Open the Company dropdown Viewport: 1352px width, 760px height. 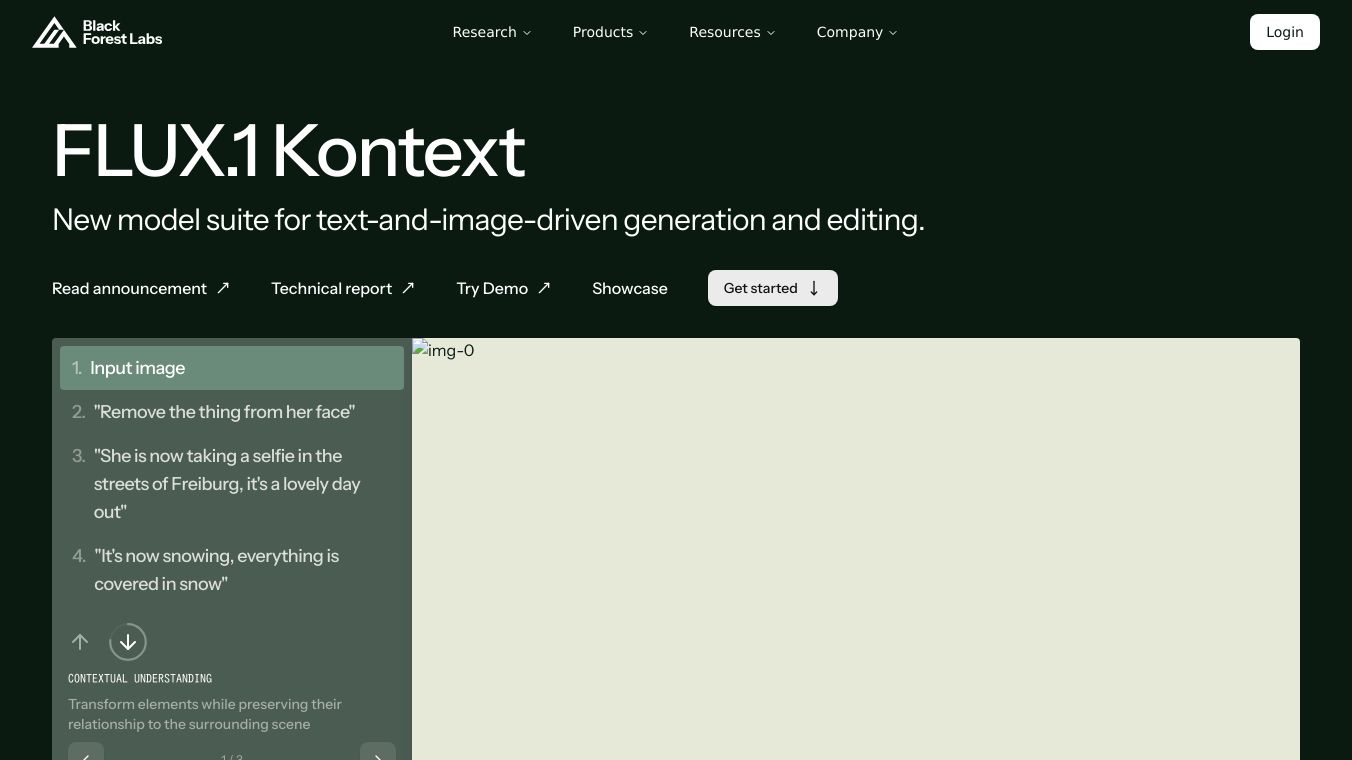tap(857, 32)
